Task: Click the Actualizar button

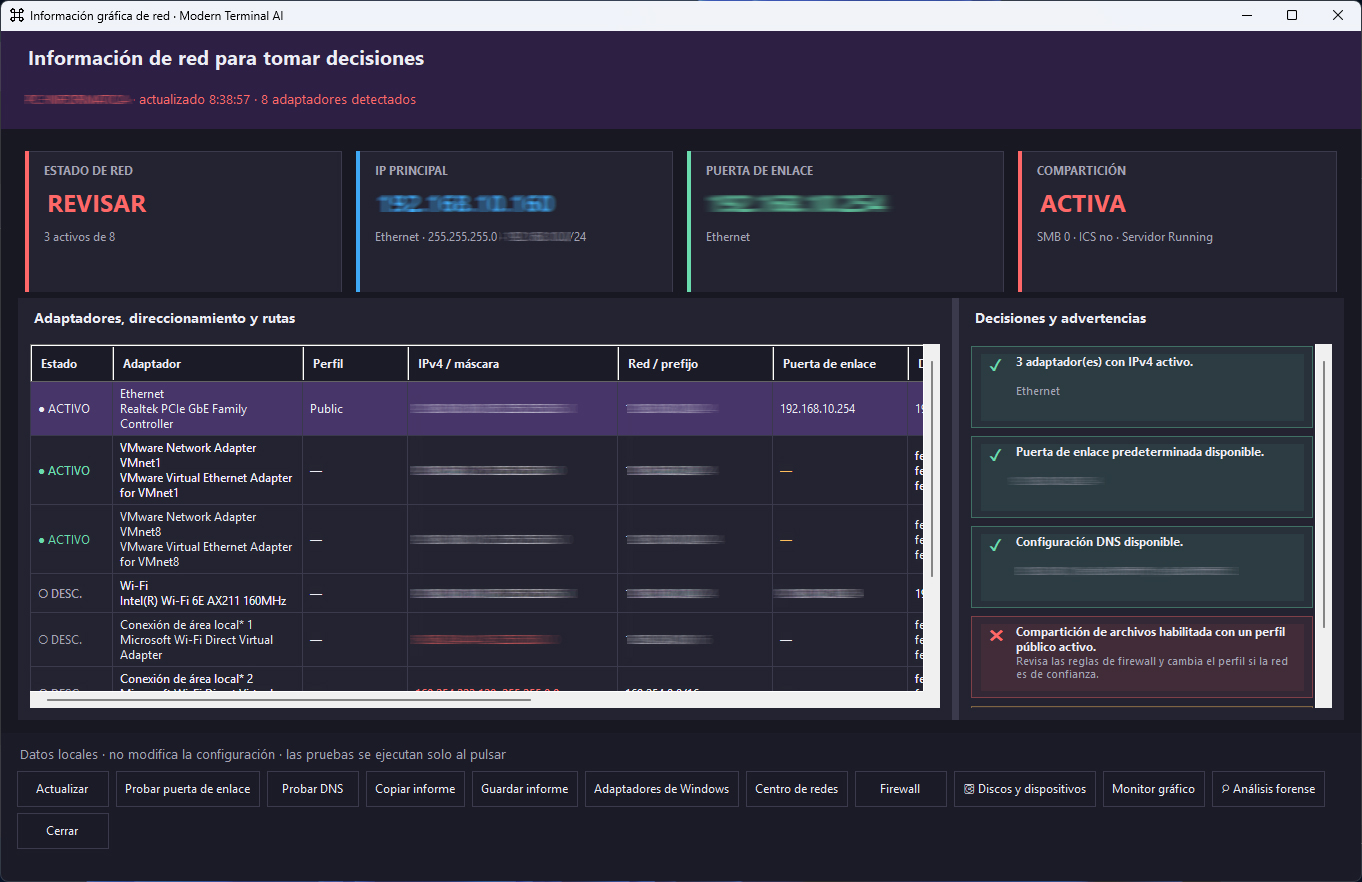Action: coord(62,789)
